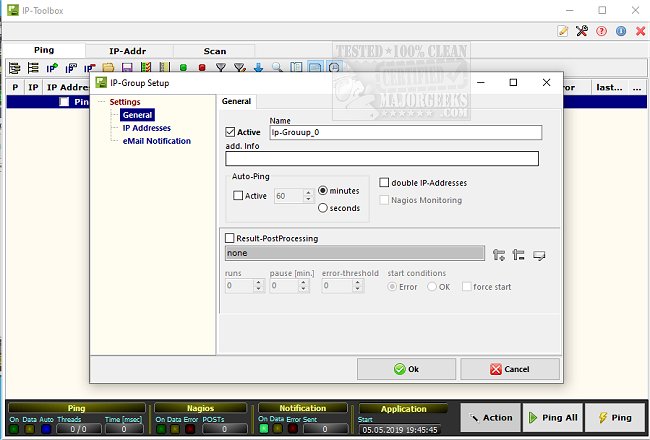Open eMail Notification in the Settings tree
The width and height of the screenshot is (650, 440).
157,141
